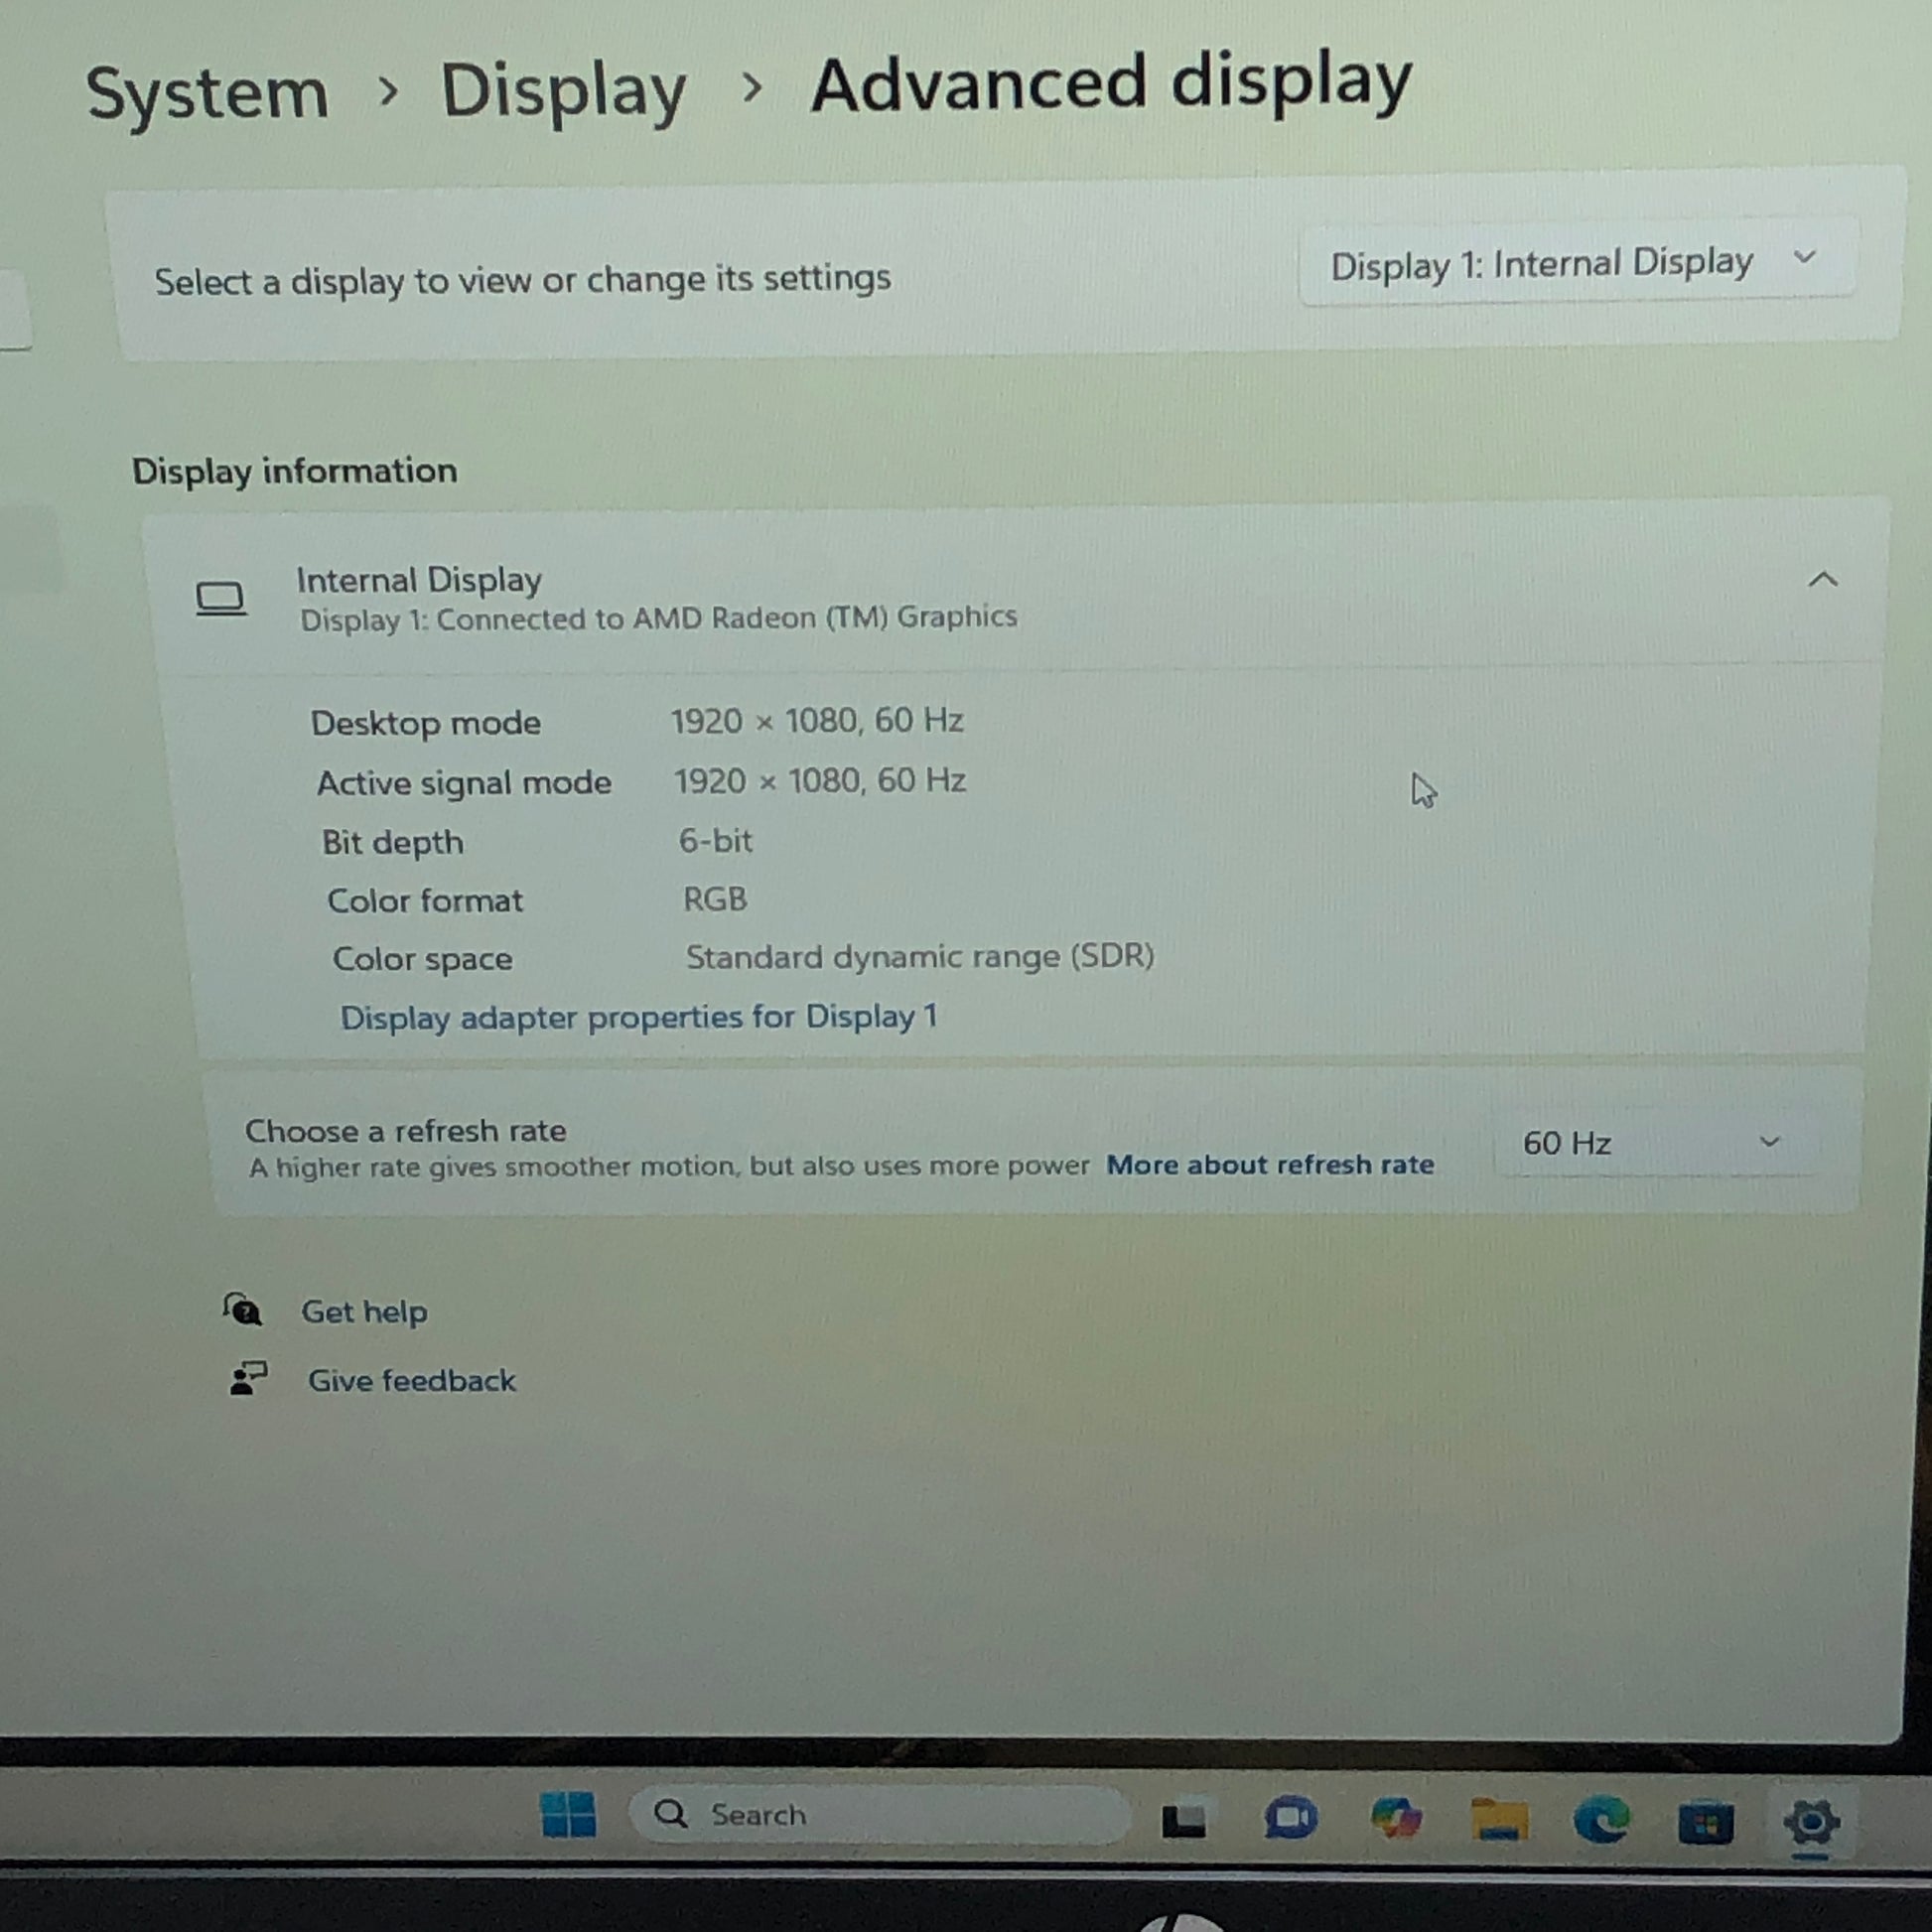Open the Display 1: Internal Display dropdown
Image resolution: width=1932 pixels, height=1932 pixels.
pos(1576,263)
